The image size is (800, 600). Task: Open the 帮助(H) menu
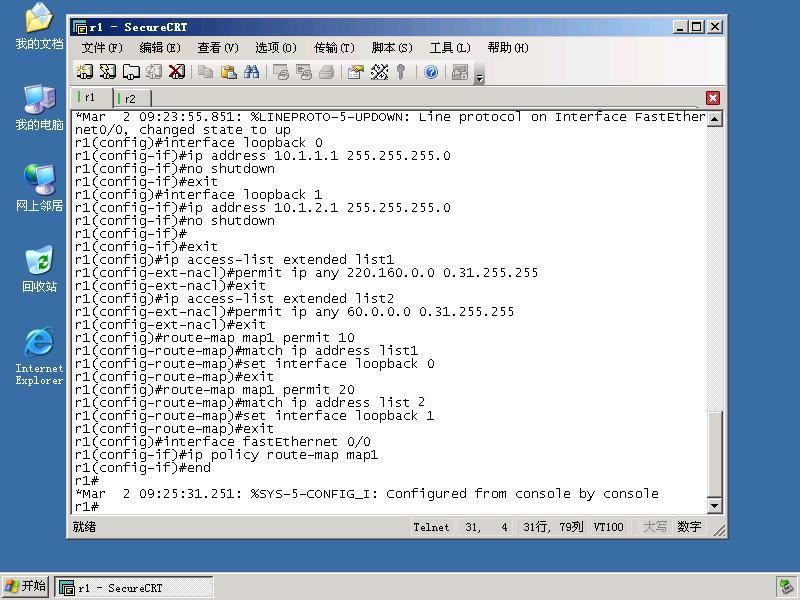pyautogui.click(x=508, y=48)
